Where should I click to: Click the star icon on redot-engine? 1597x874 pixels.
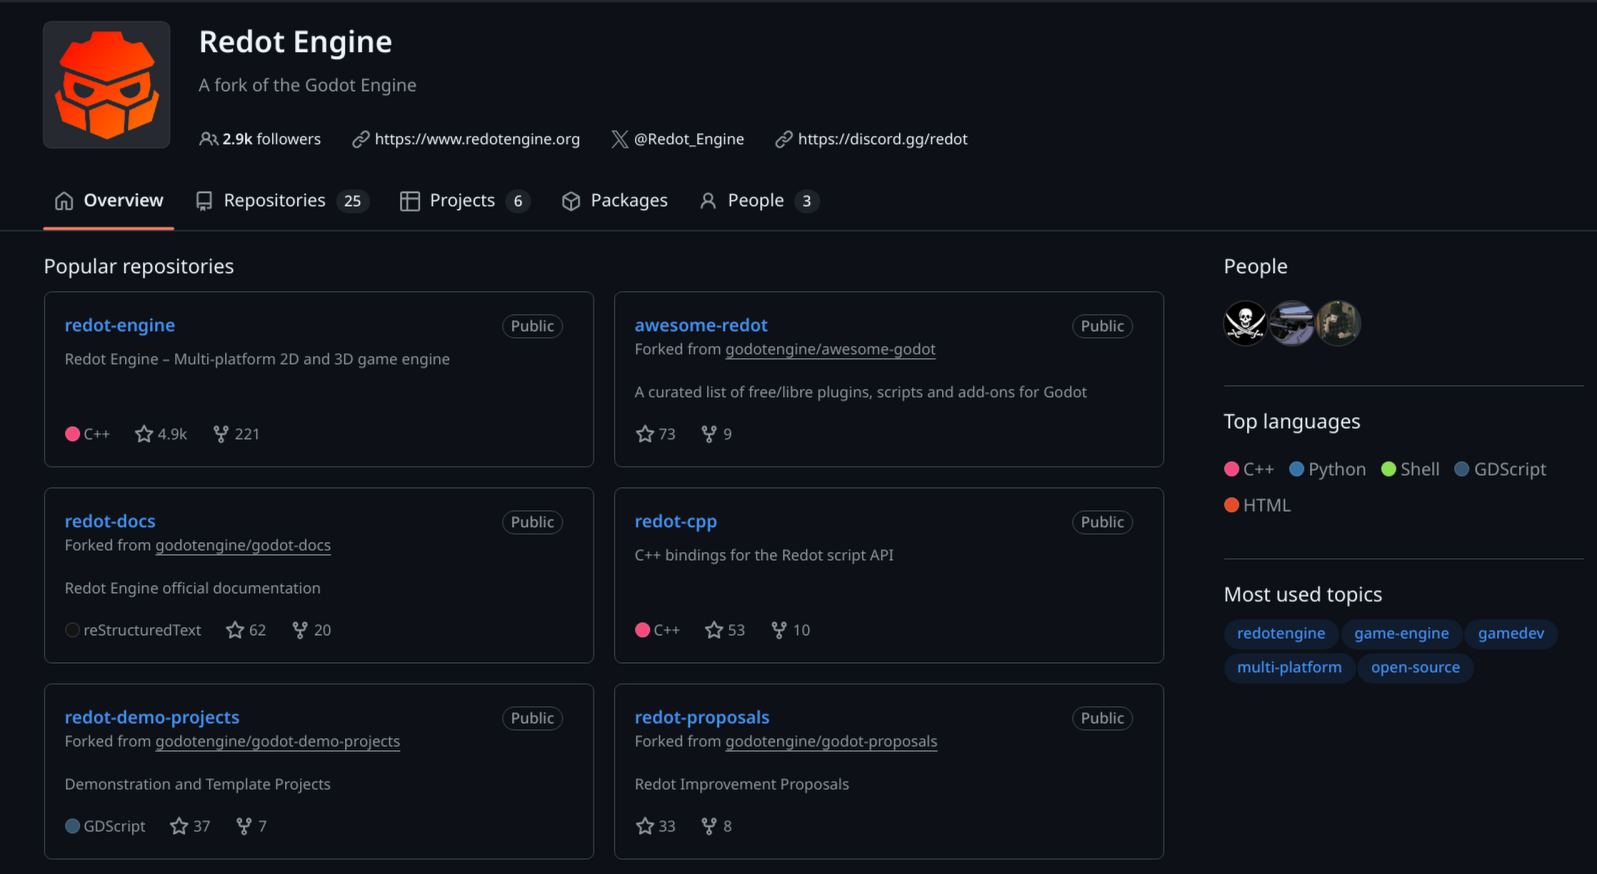pos(144,434)
